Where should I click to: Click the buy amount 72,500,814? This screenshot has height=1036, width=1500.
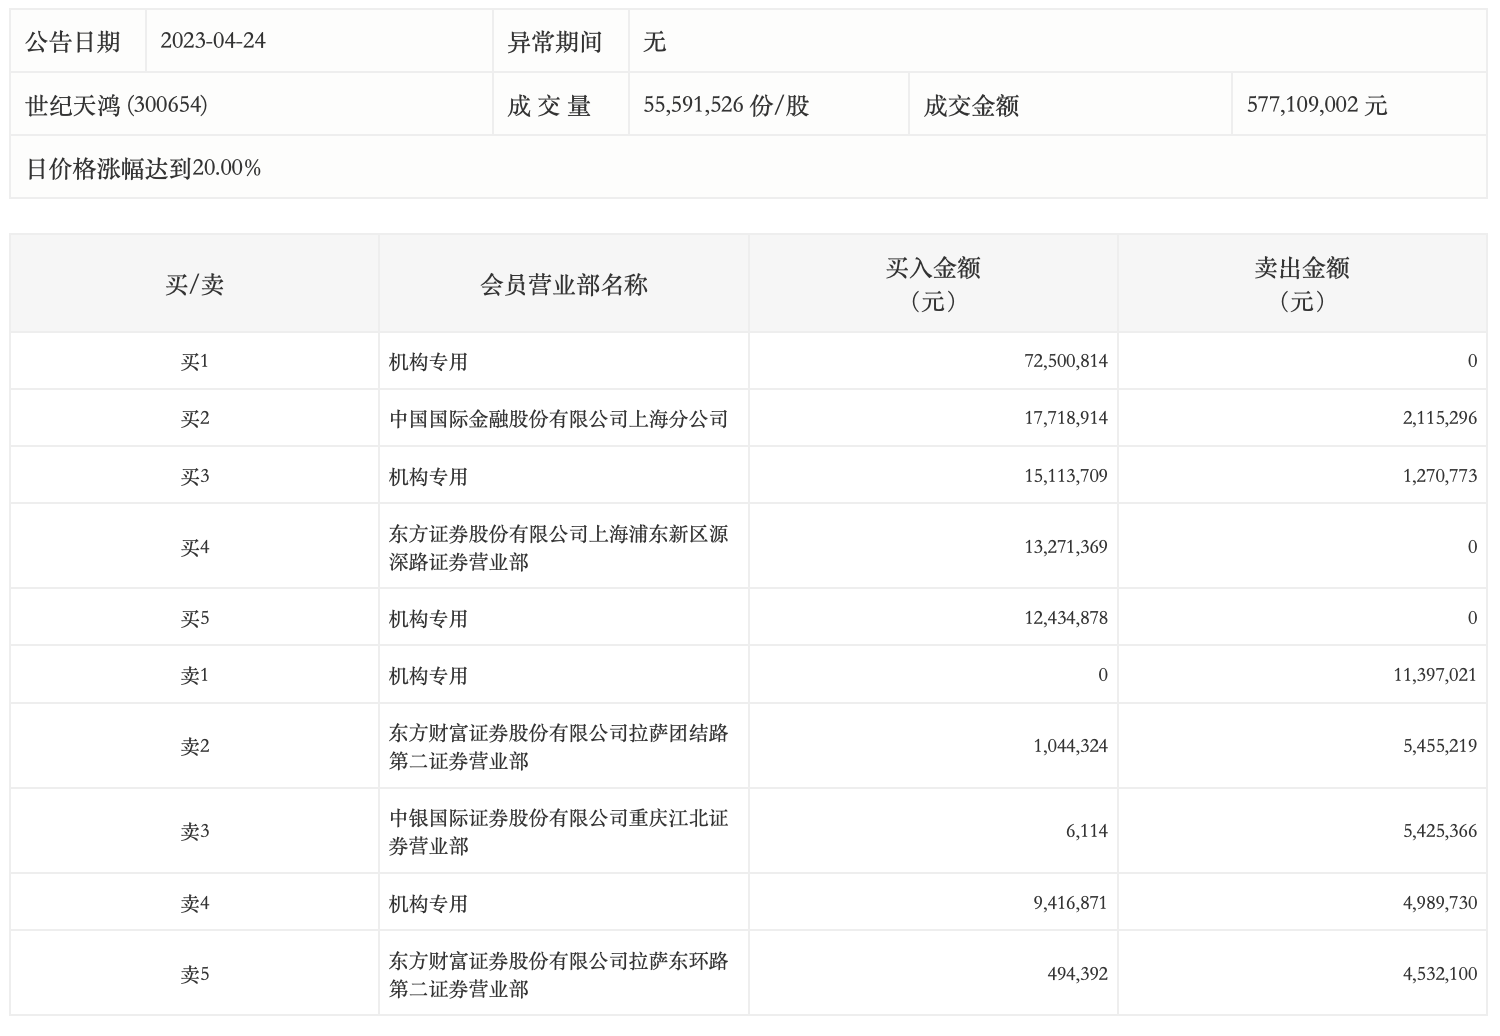pos(1065,361)
